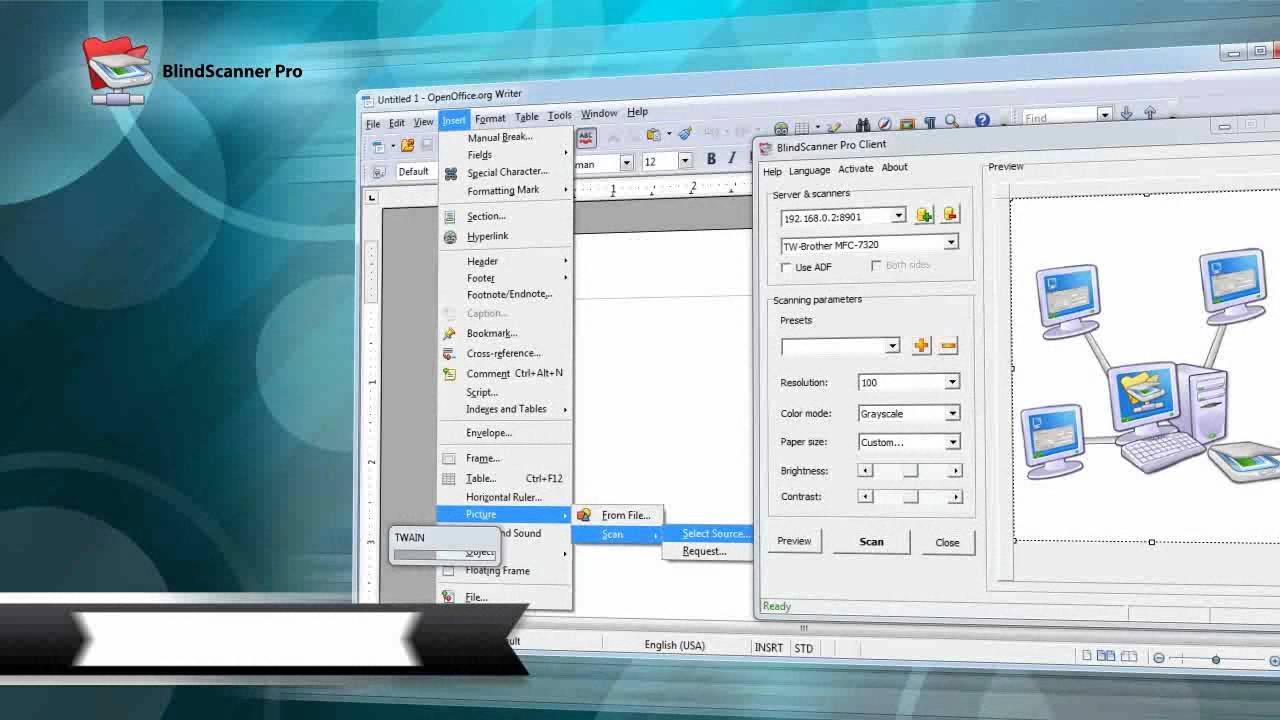Click the Remove server icon button
This screenshot has height=720, width=1280.
pyautogui.click(x=950, y=214)
